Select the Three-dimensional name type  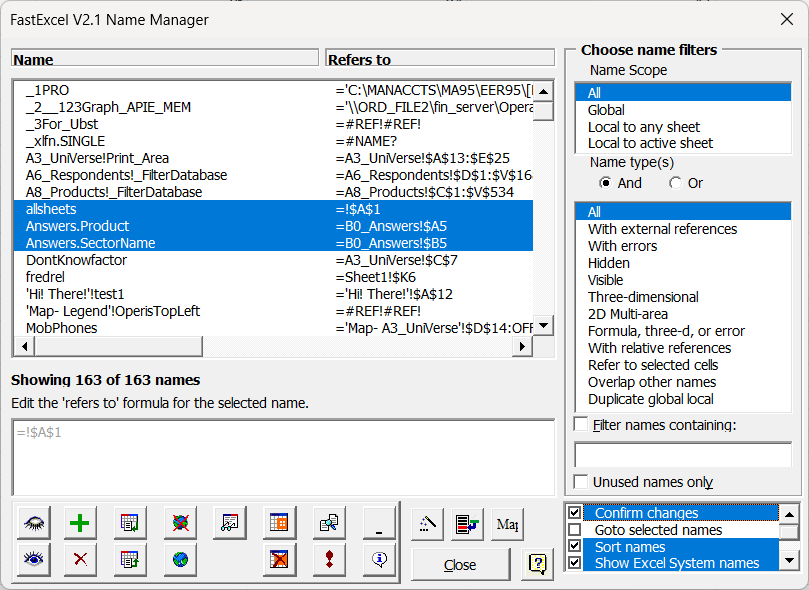click(683, 297)
